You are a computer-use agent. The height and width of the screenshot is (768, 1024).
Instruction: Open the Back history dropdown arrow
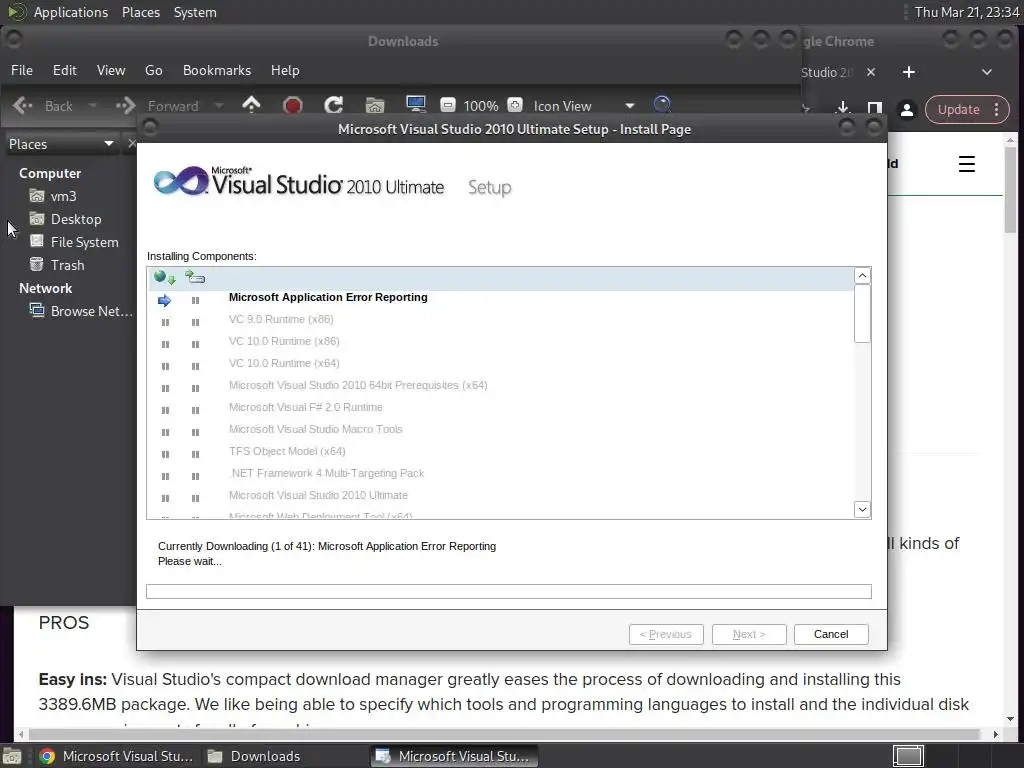coord(92,106)
